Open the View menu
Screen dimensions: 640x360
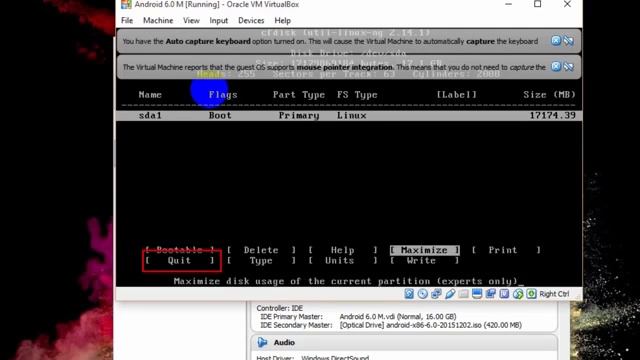191,20
